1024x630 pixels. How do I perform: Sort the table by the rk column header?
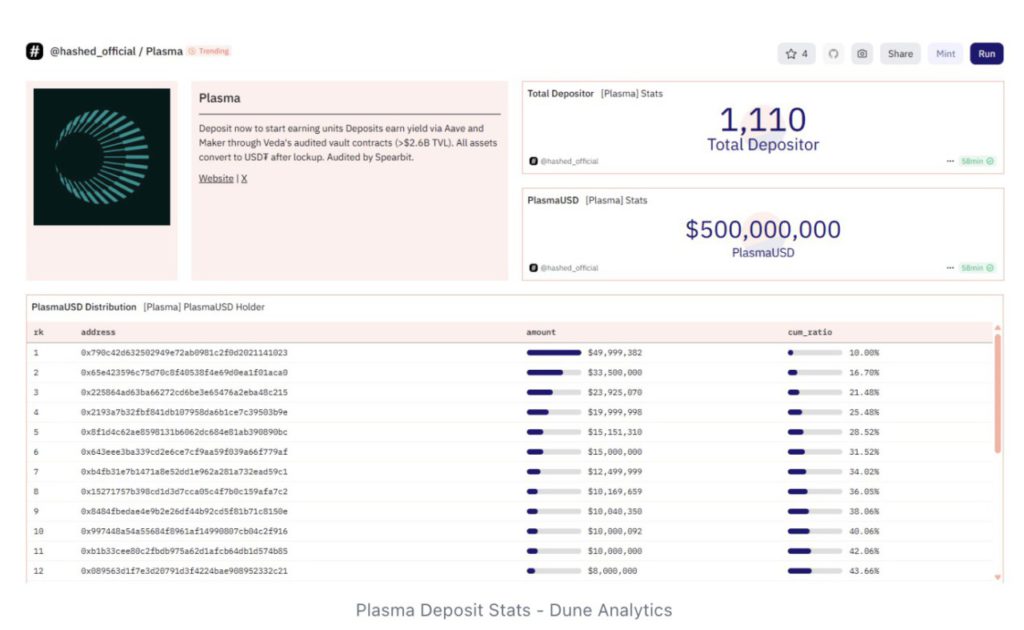pyautogui.click(x=39, y=332)
